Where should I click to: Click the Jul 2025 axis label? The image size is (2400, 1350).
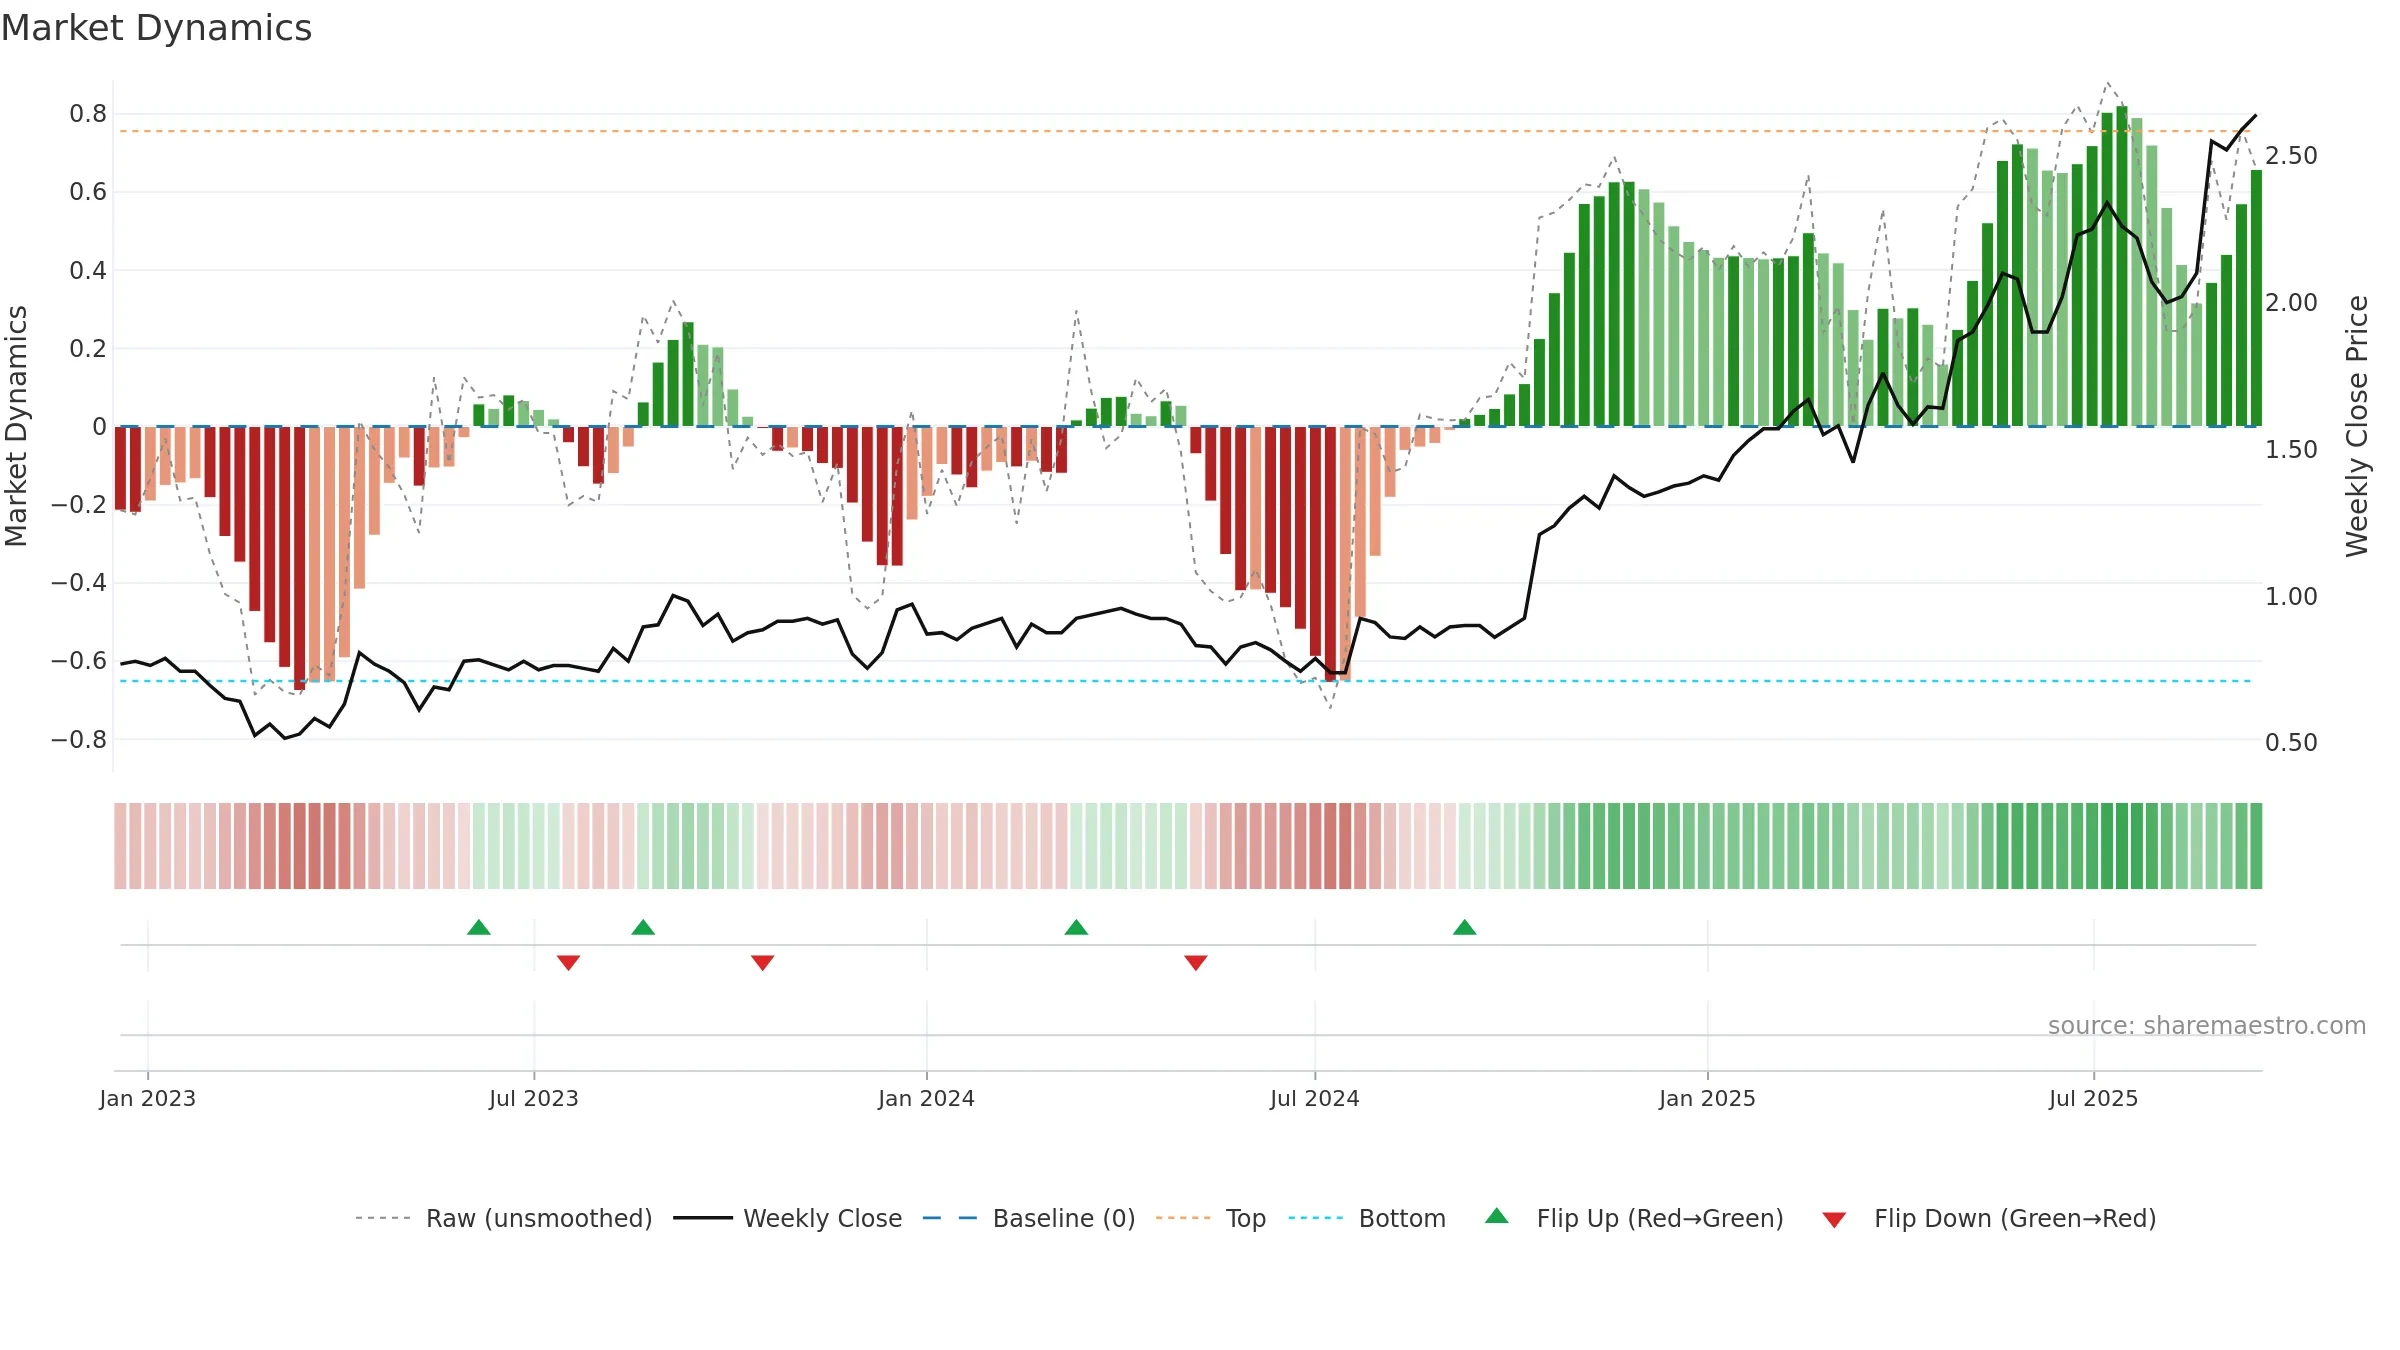(x=2094, y=1098)
